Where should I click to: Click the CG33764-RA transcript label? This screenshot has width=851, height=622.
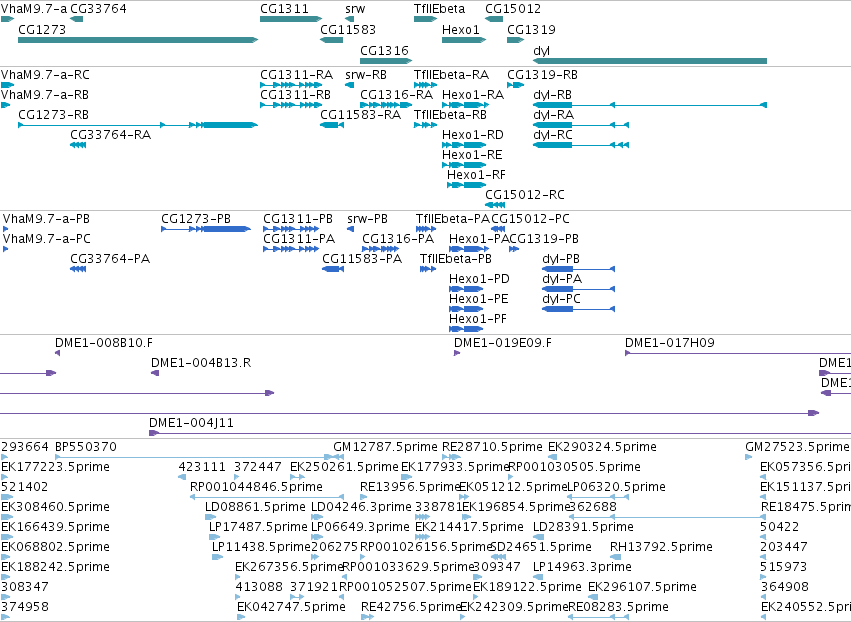tap(111, 135)
